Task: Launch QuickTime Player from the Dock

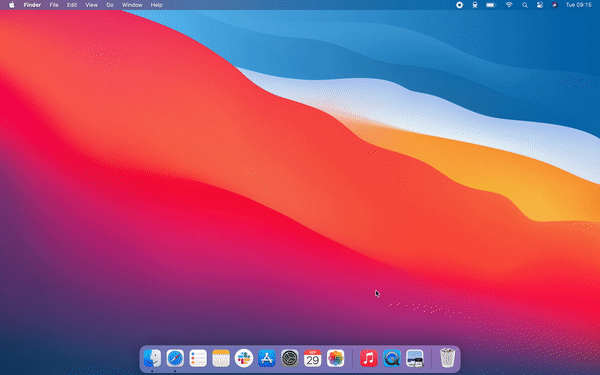Action: click(392, 359)
